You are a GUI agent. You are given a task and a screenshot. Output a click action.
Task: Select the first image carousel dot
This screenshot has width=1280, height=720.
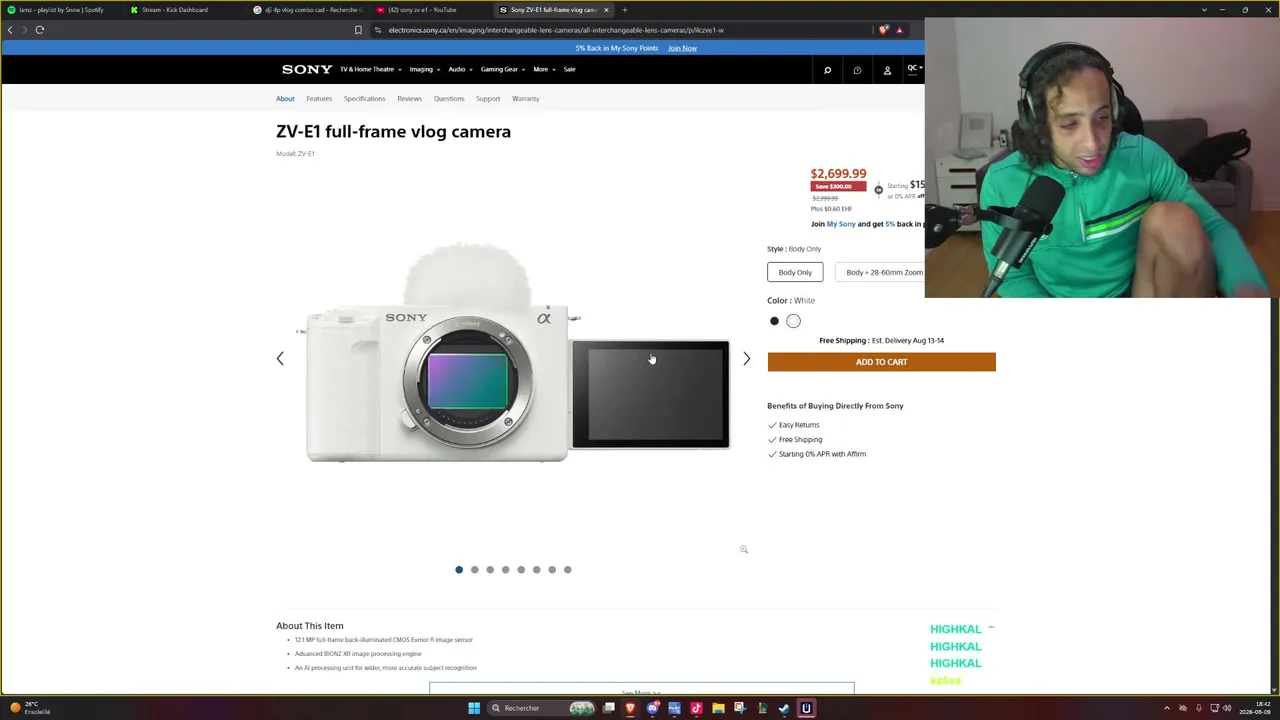point(459,570)
